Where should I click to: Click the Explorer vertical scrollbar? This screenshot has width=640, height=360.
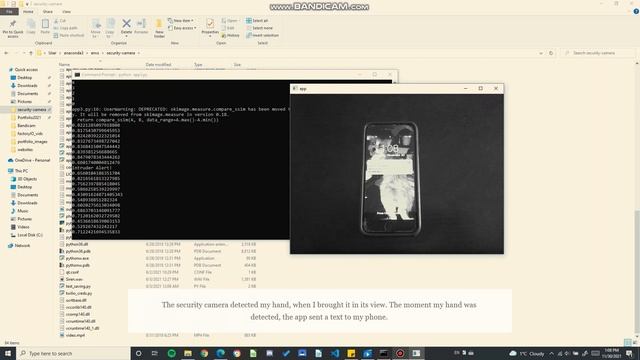click(x=637, y=271)
